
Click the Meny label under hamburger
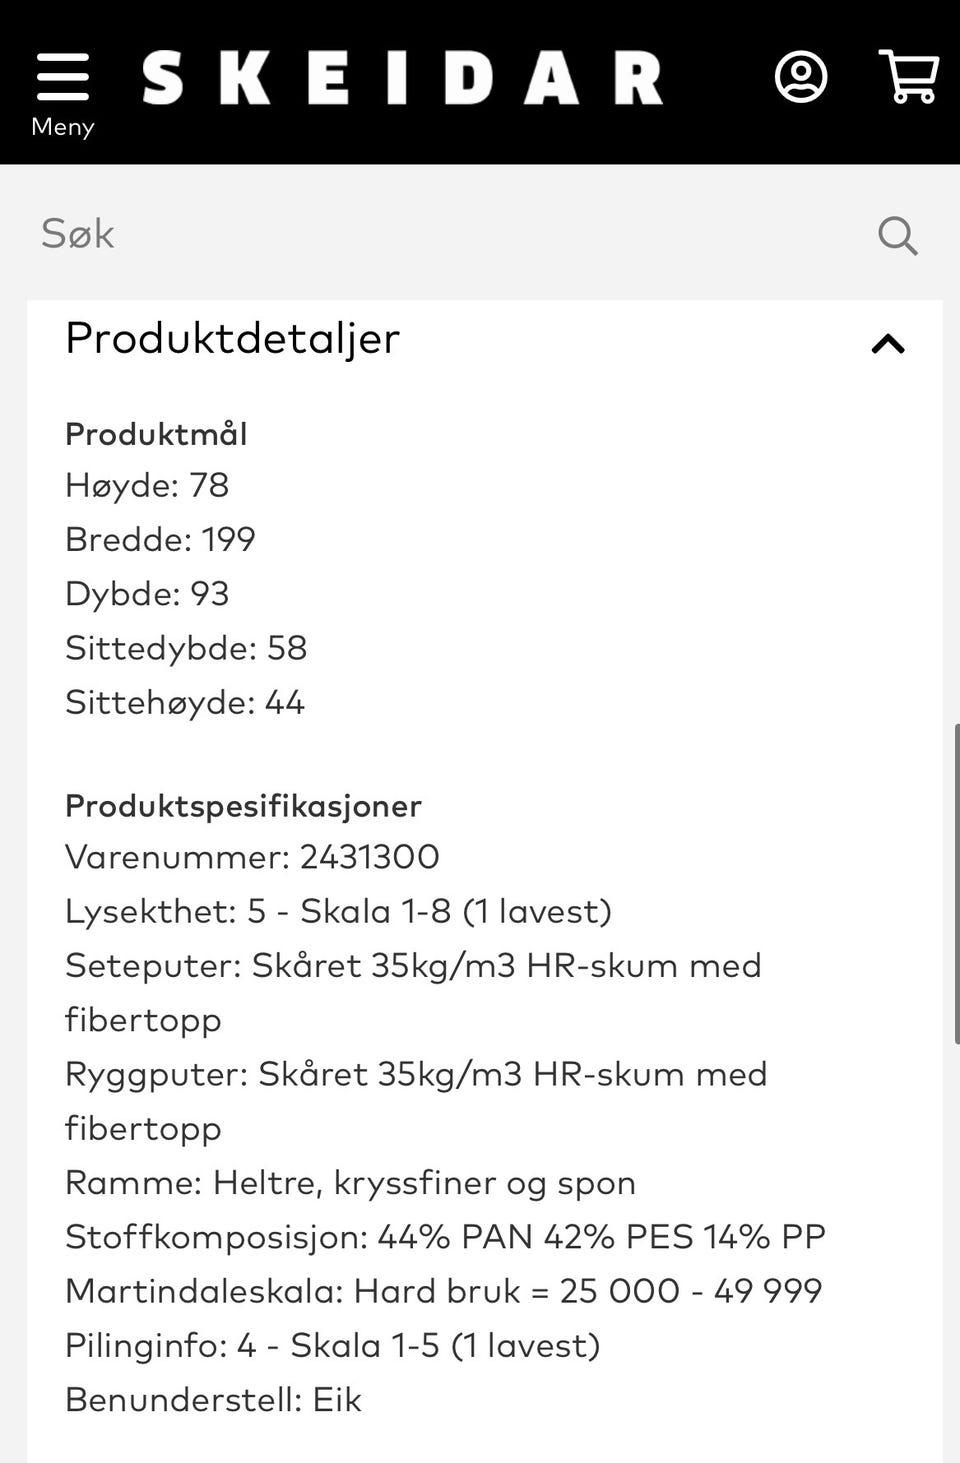pyautogui.click(x=62, y=127)
